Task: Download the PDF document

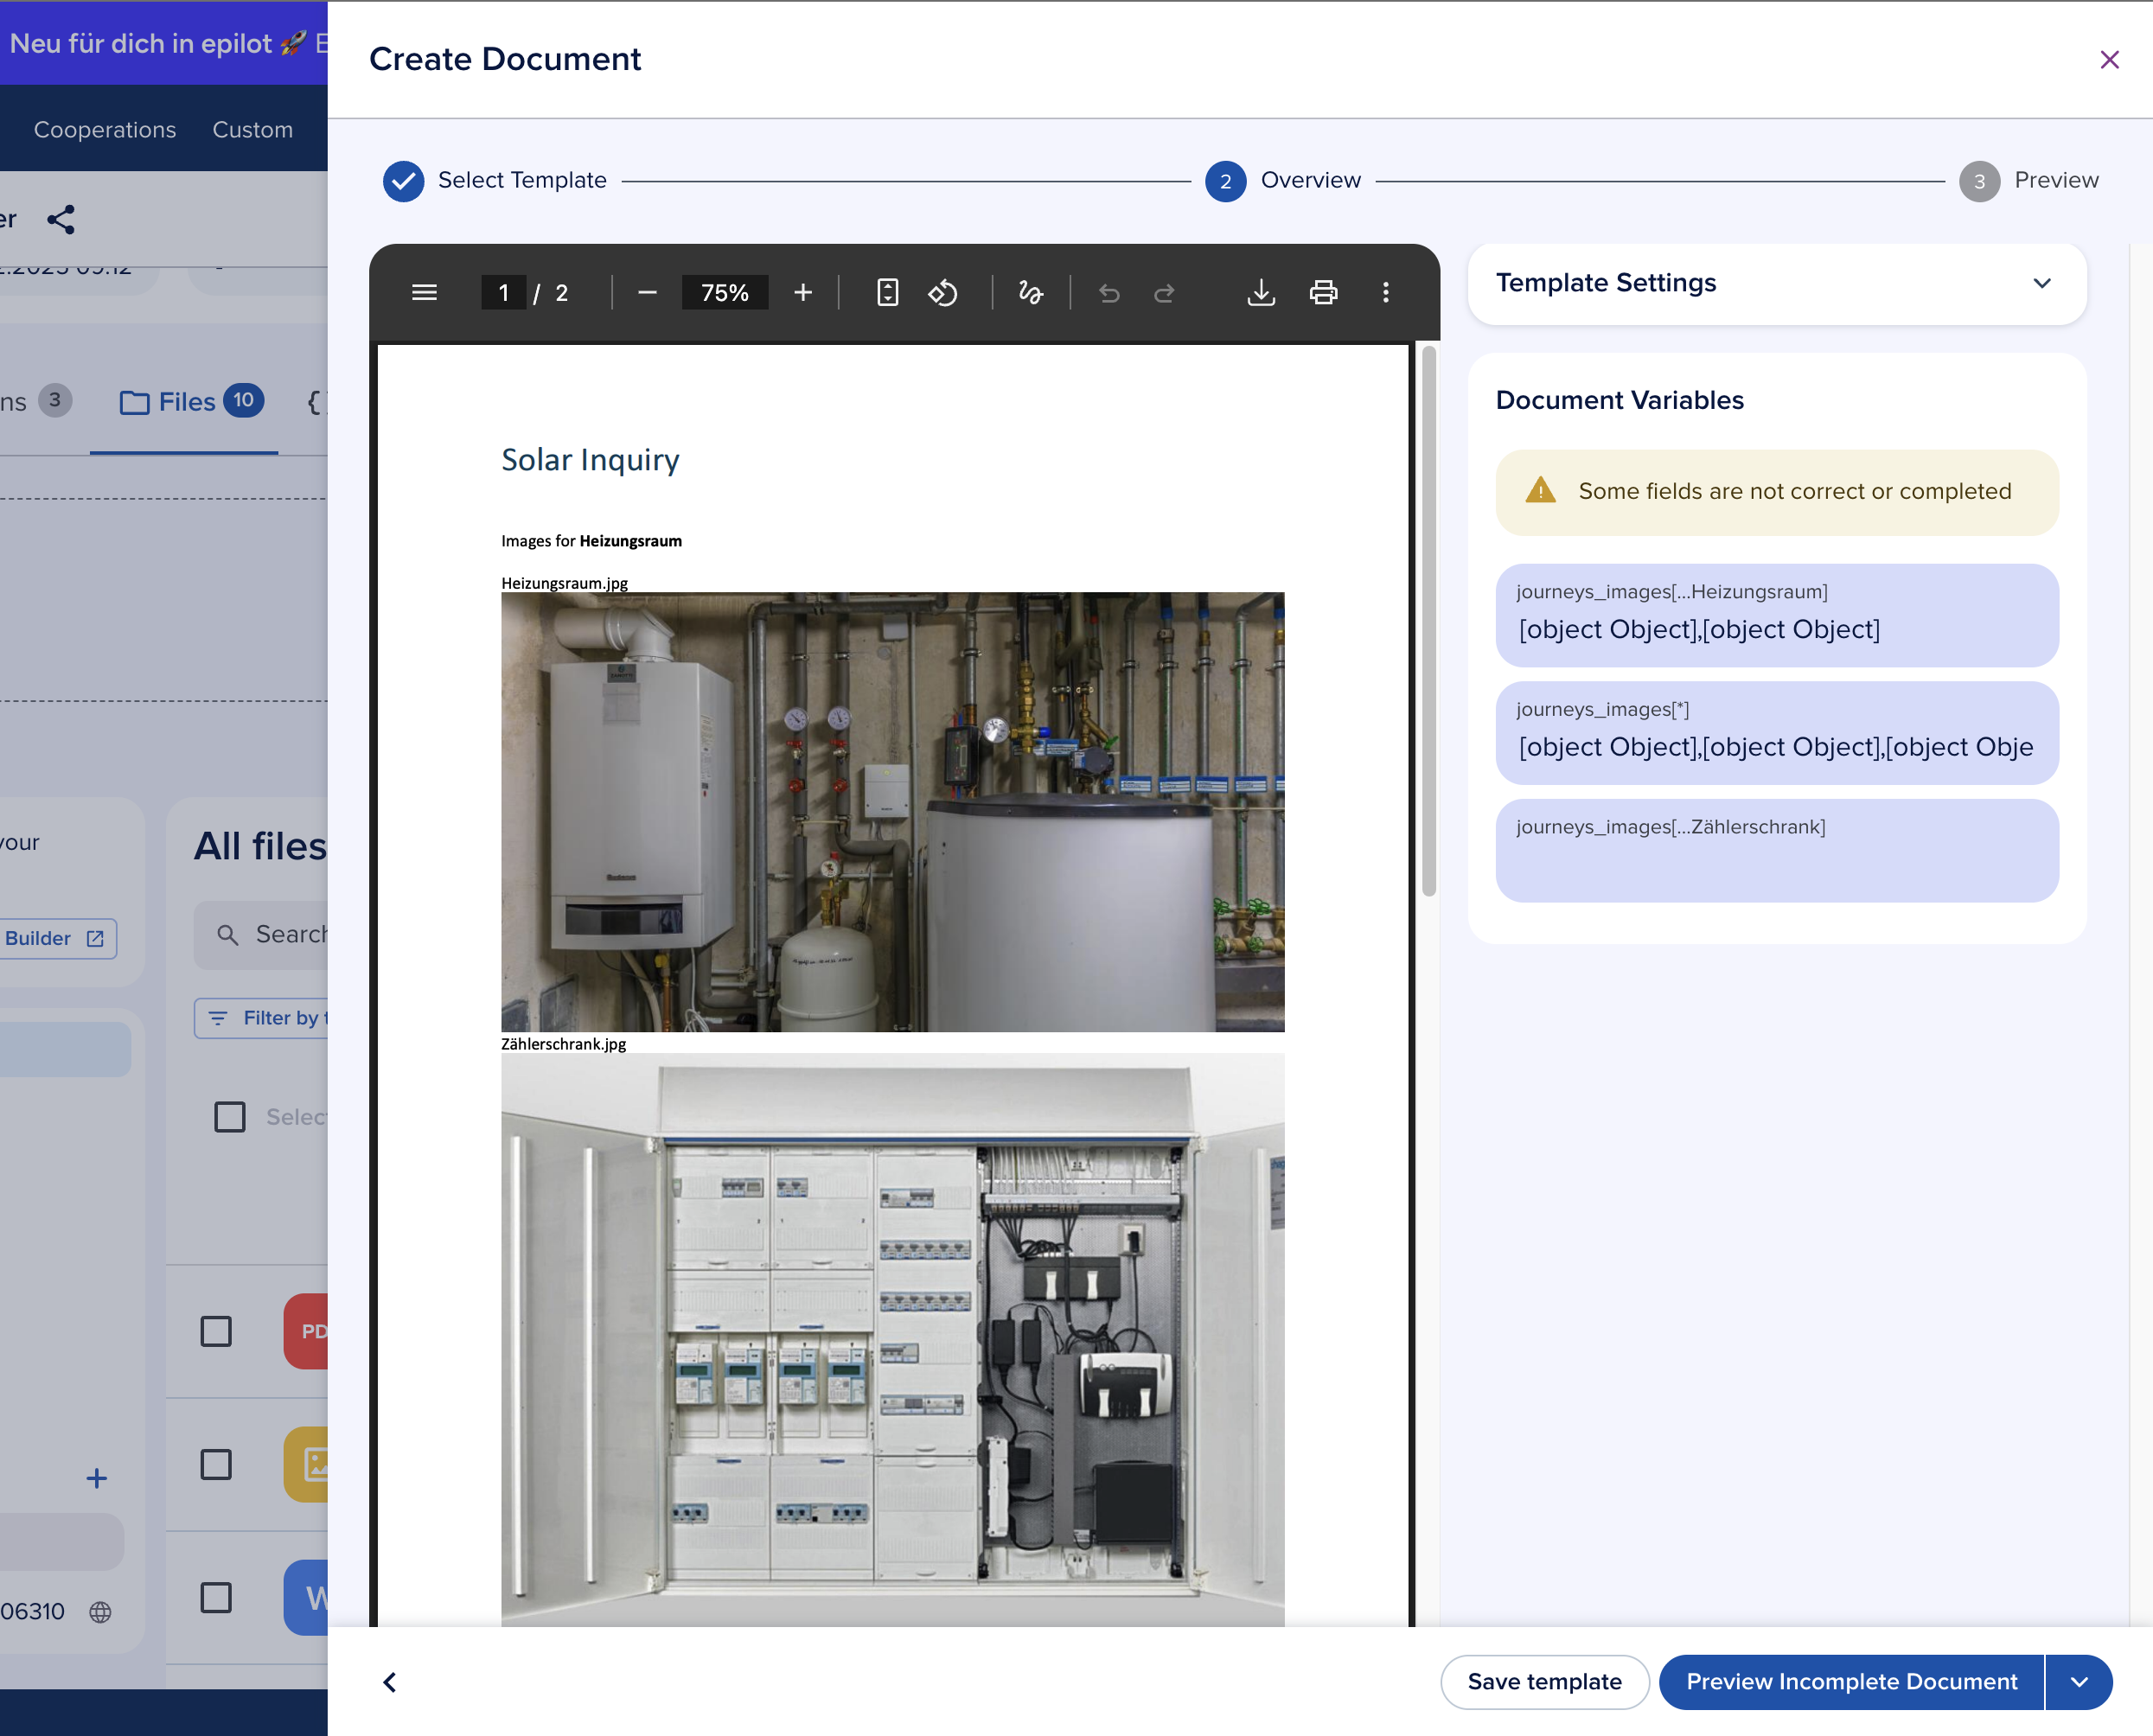Action: pyautogui.click(x=1261, y=293)
